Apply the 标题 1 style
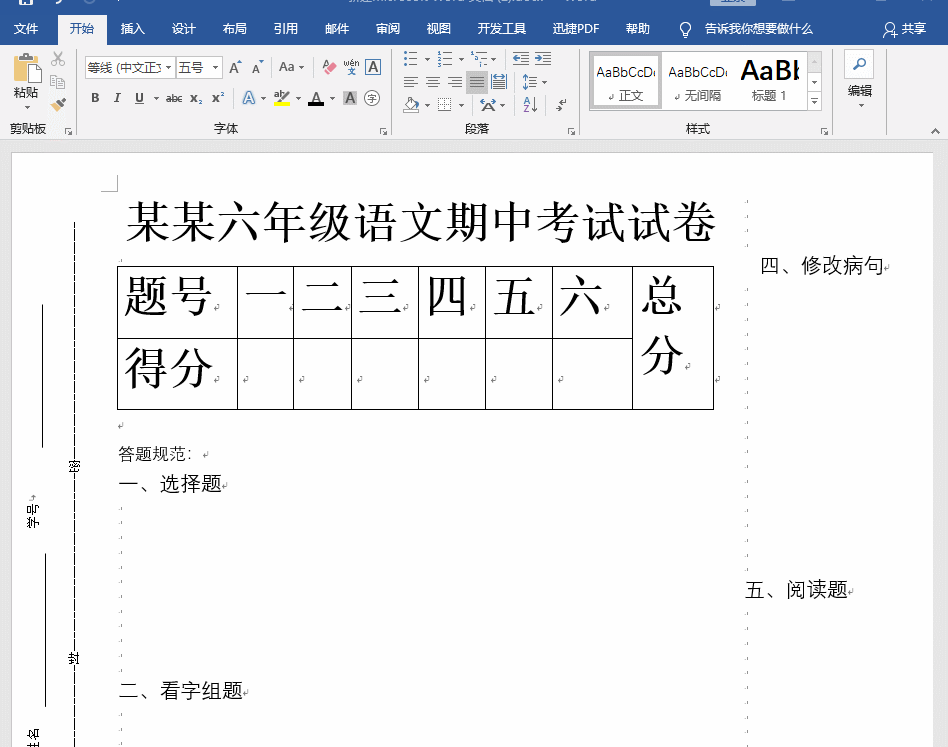The height and width of the screenshot is (747, 948). pyautogui.click(x=770, y=80)
